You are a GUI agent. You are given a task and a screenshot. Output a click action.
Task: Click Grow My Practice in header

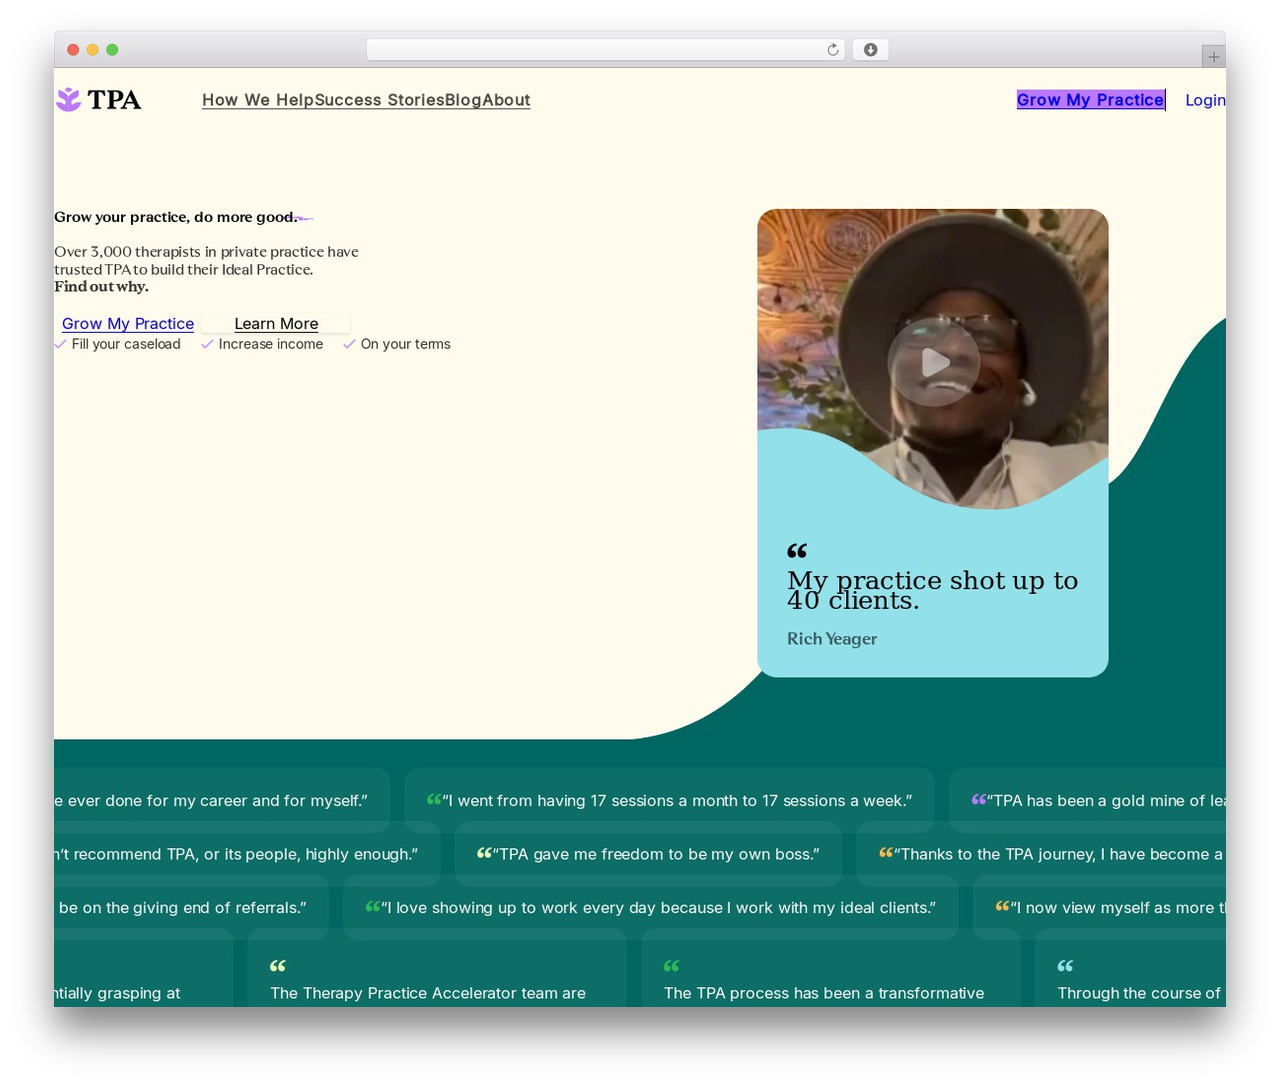(1090, 100)
